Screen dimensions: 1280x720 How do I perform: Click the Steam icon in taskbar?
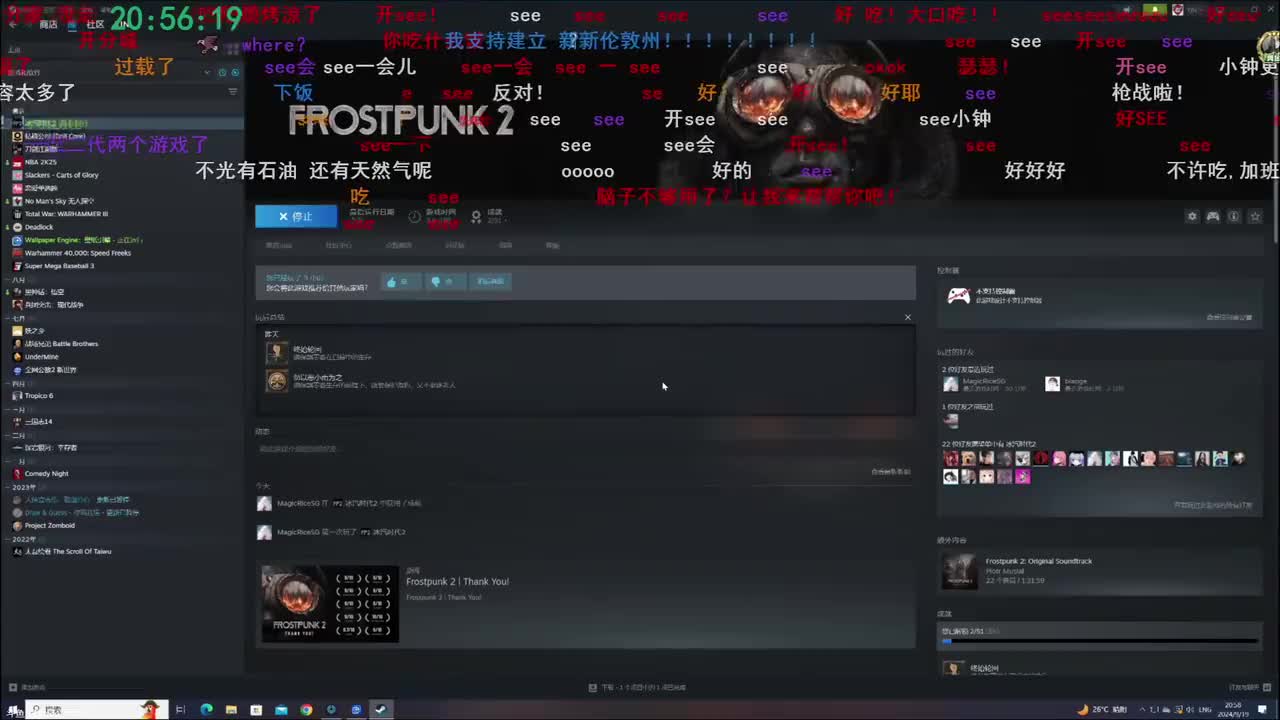click(381, 710)
